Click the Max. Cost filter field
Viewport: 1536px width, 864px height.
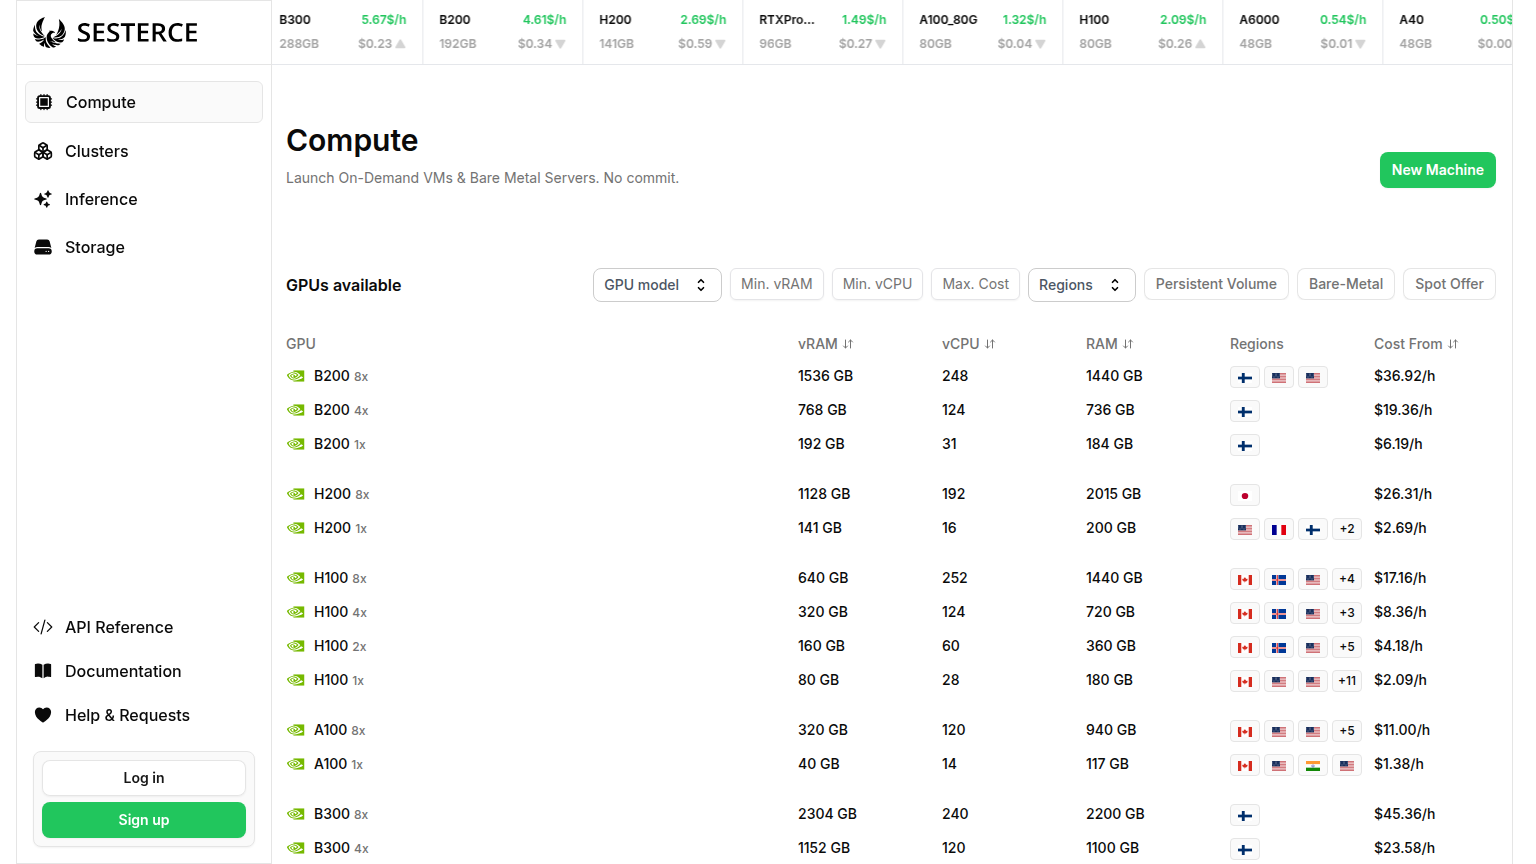click(x=976, y=284)
